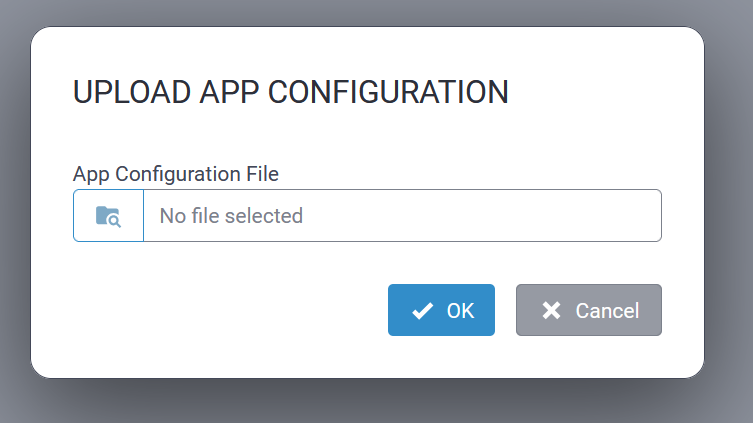The image size is (753, 423).
Task: Open file browser via folder-search icon
Action: (x=108, y=215)
